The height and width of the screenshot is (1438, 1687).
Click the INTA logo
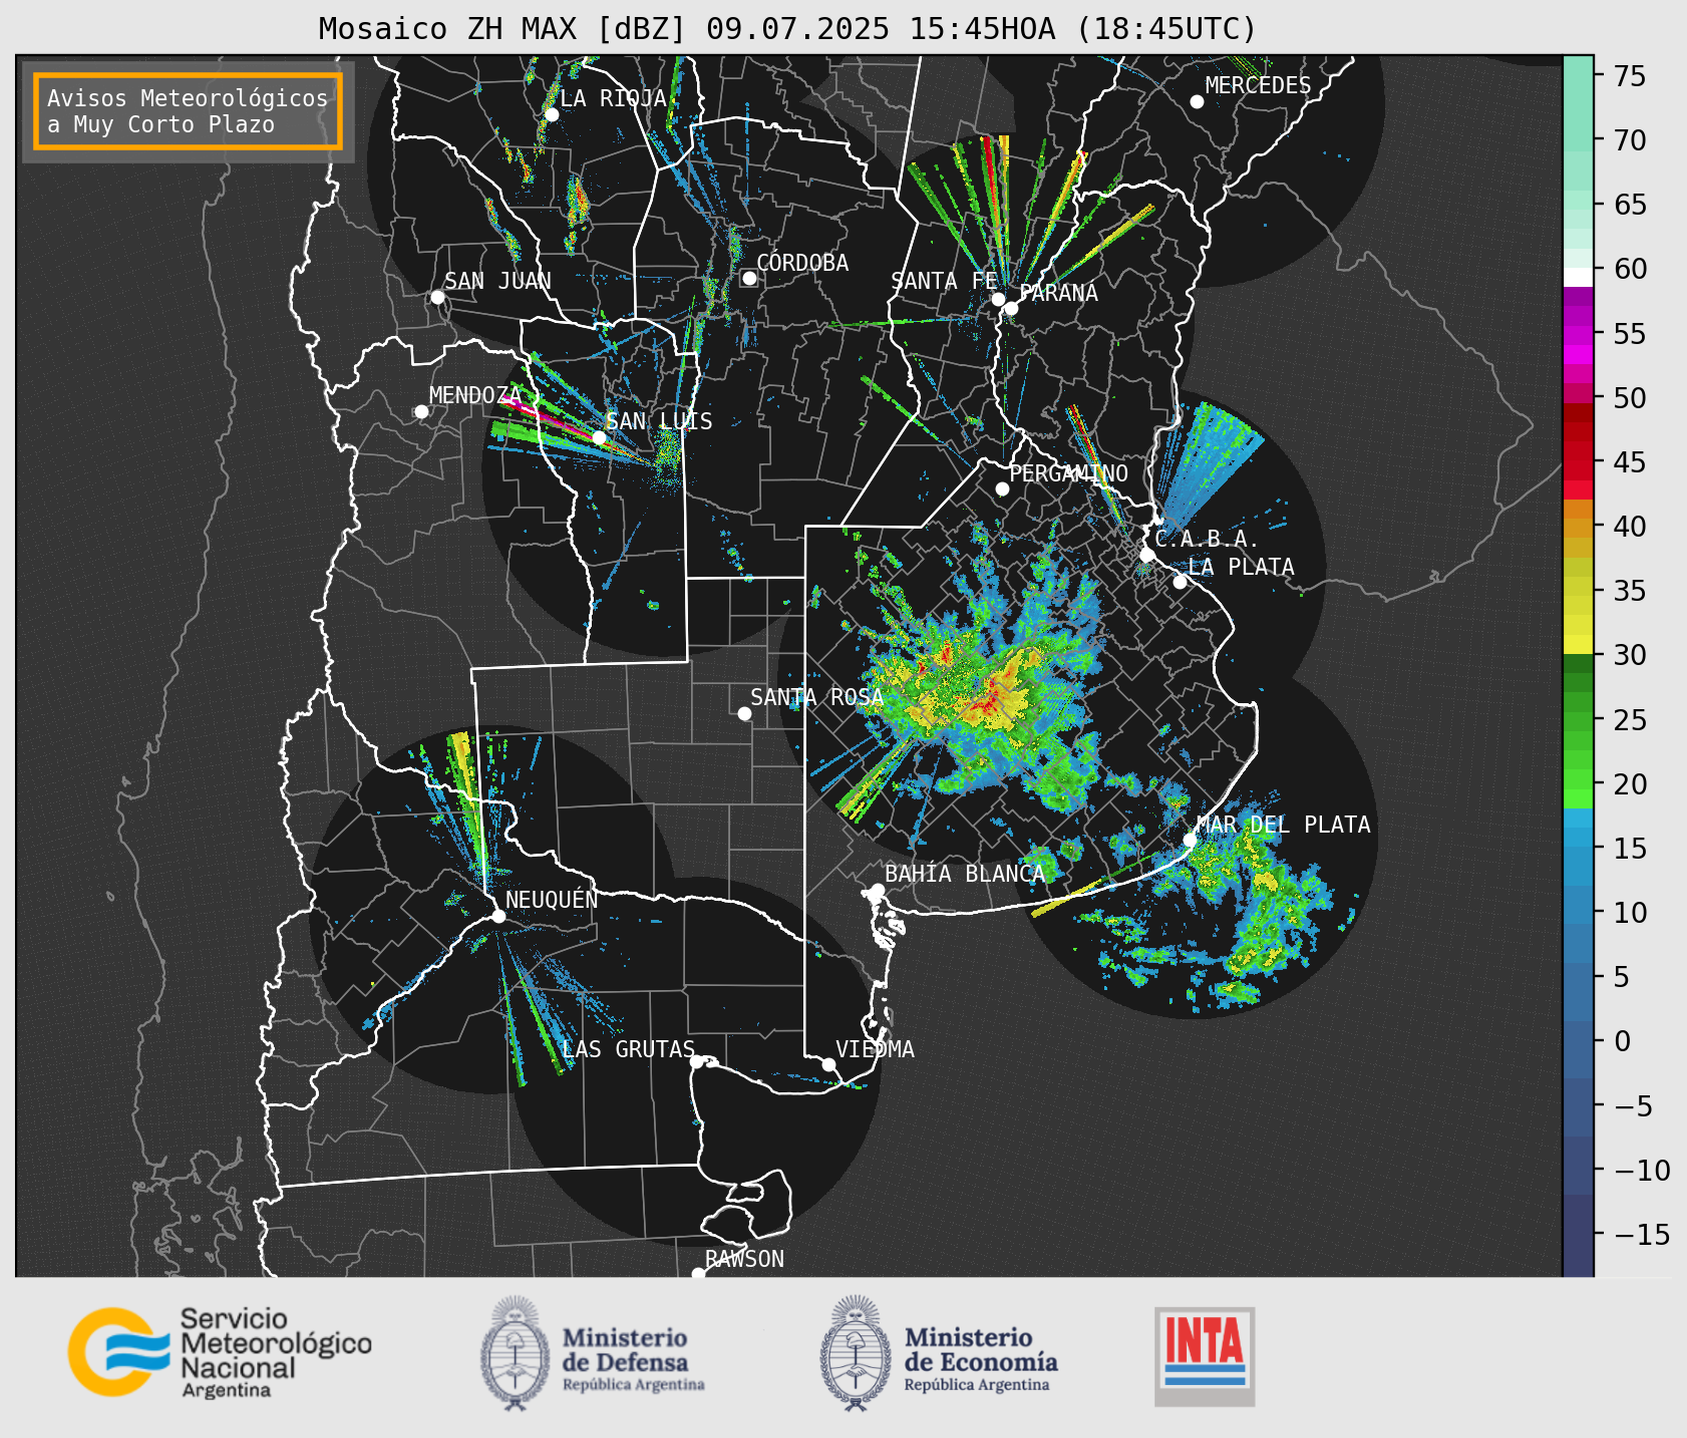click(1205, 1356)
